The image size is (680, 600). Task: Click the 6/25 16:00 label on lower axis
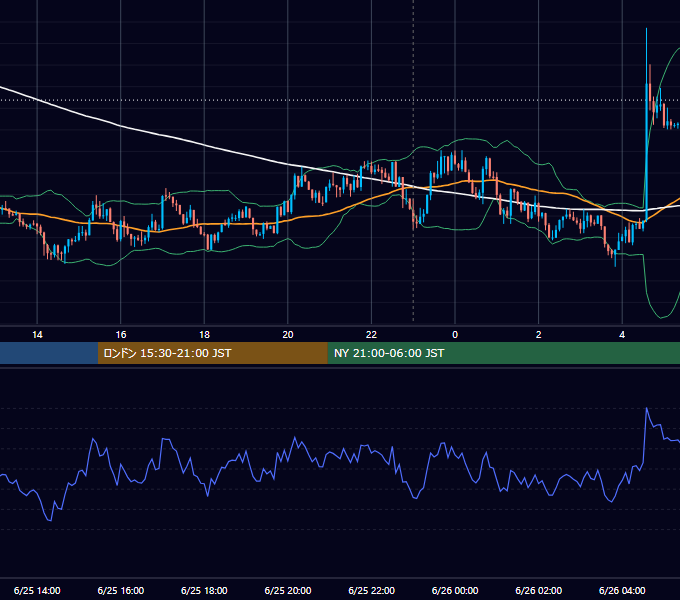121,590
